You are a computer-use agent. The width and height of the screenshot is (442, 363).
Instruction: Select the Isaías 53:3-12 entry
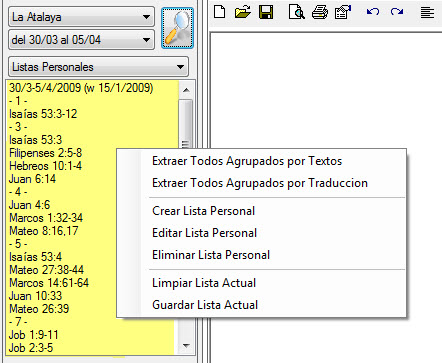point(43,114)
